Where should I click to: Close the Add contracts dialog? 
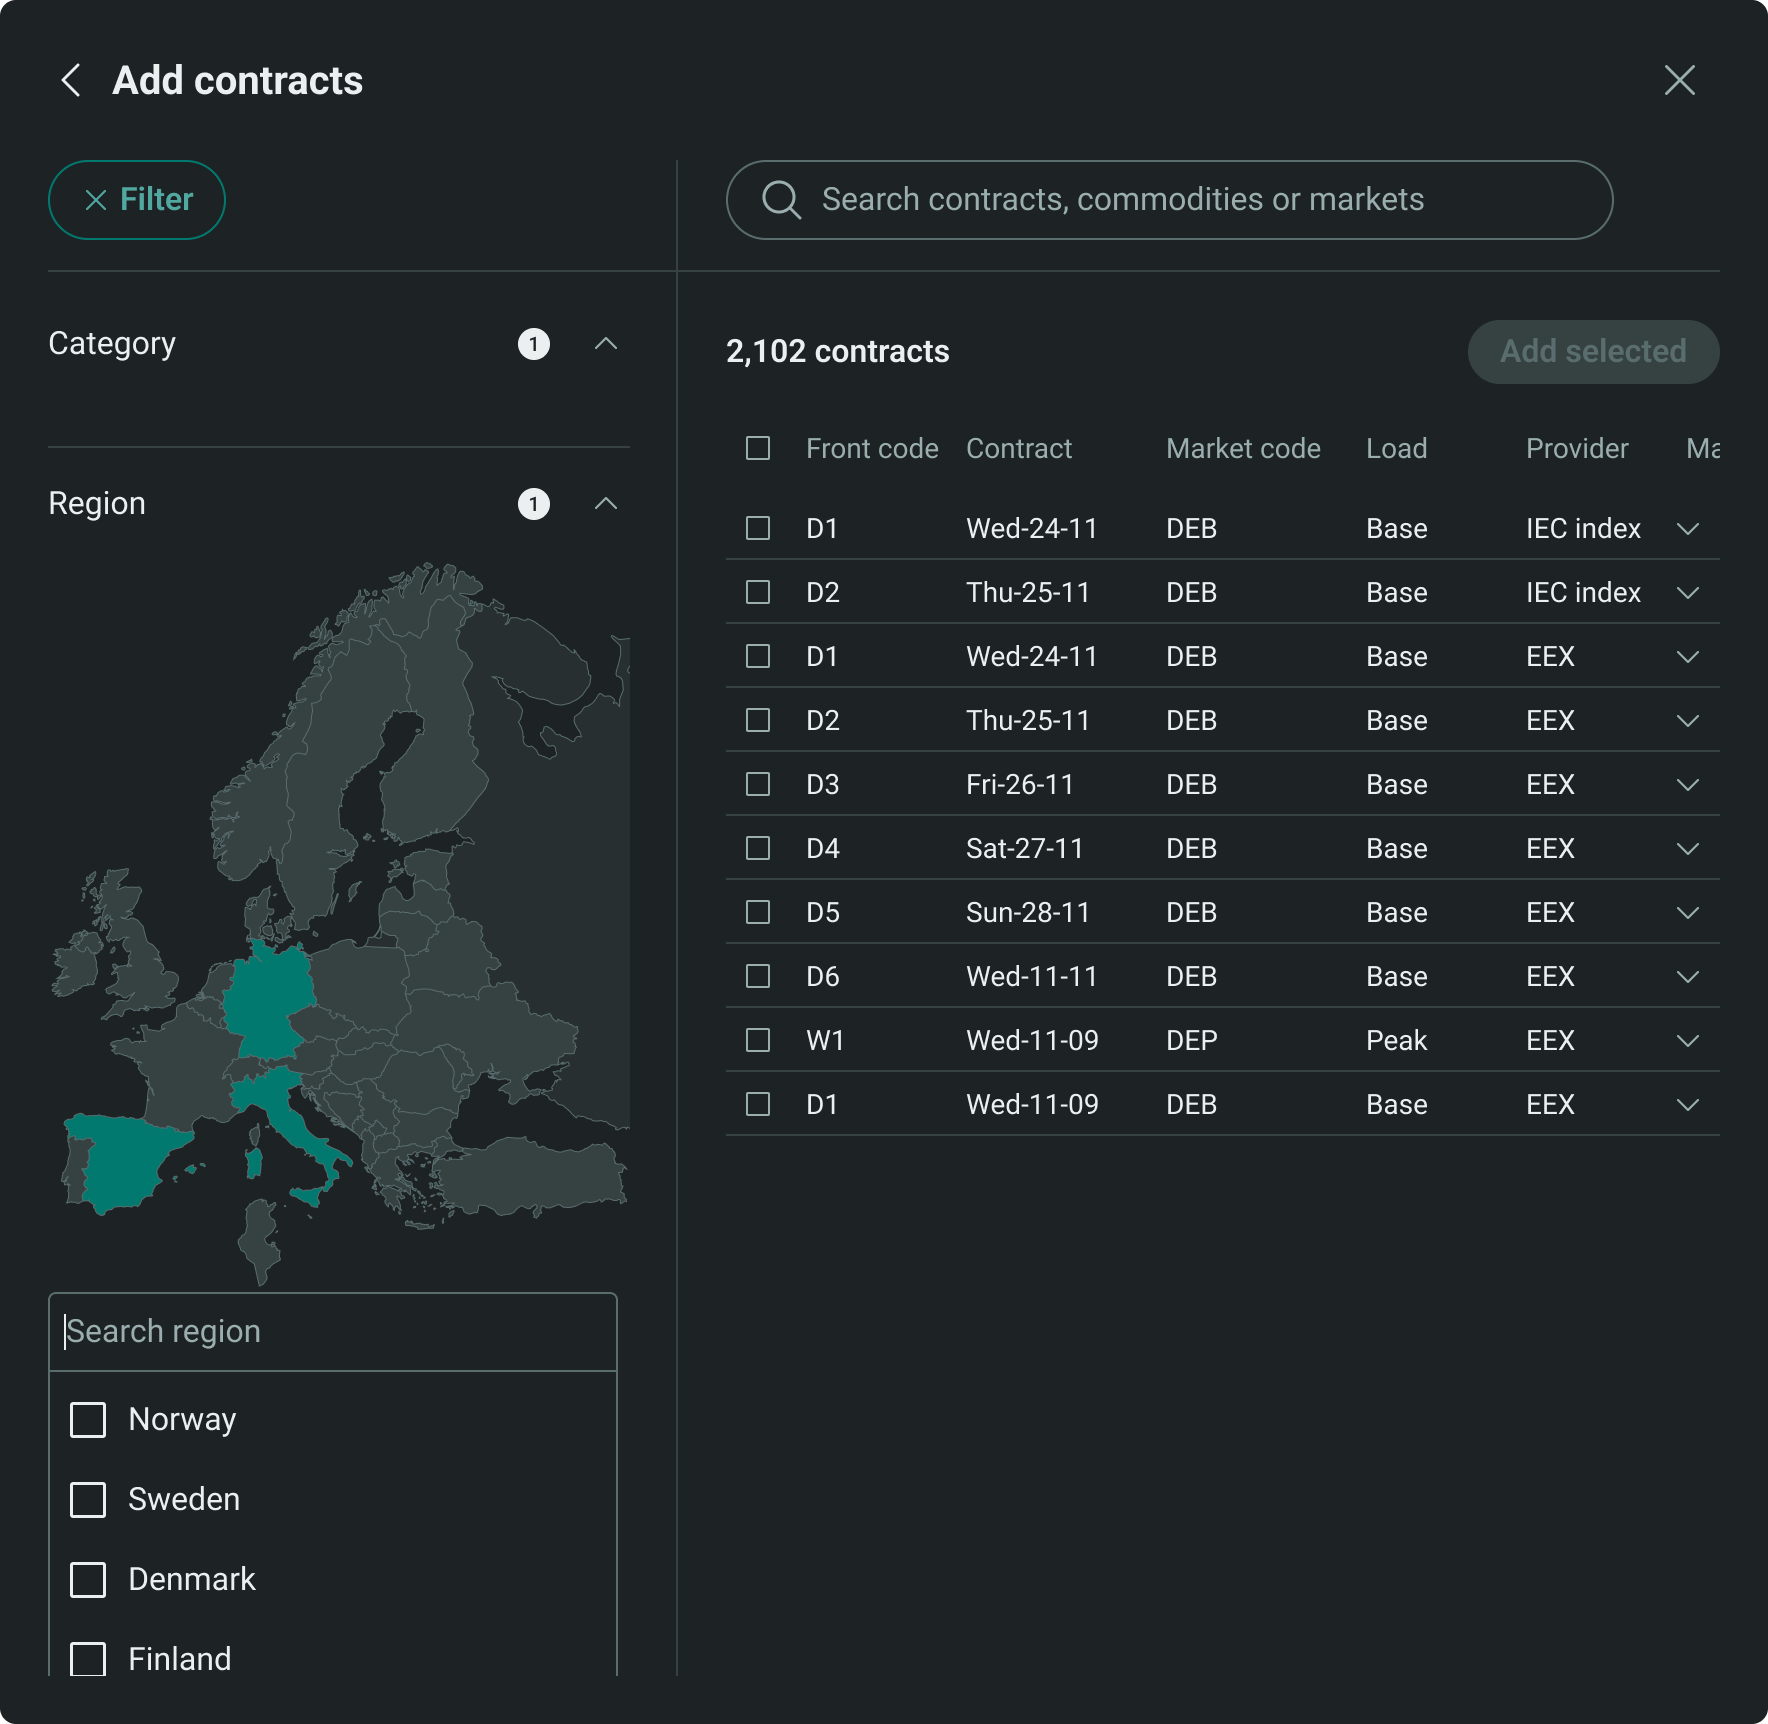pos(1679,80)
